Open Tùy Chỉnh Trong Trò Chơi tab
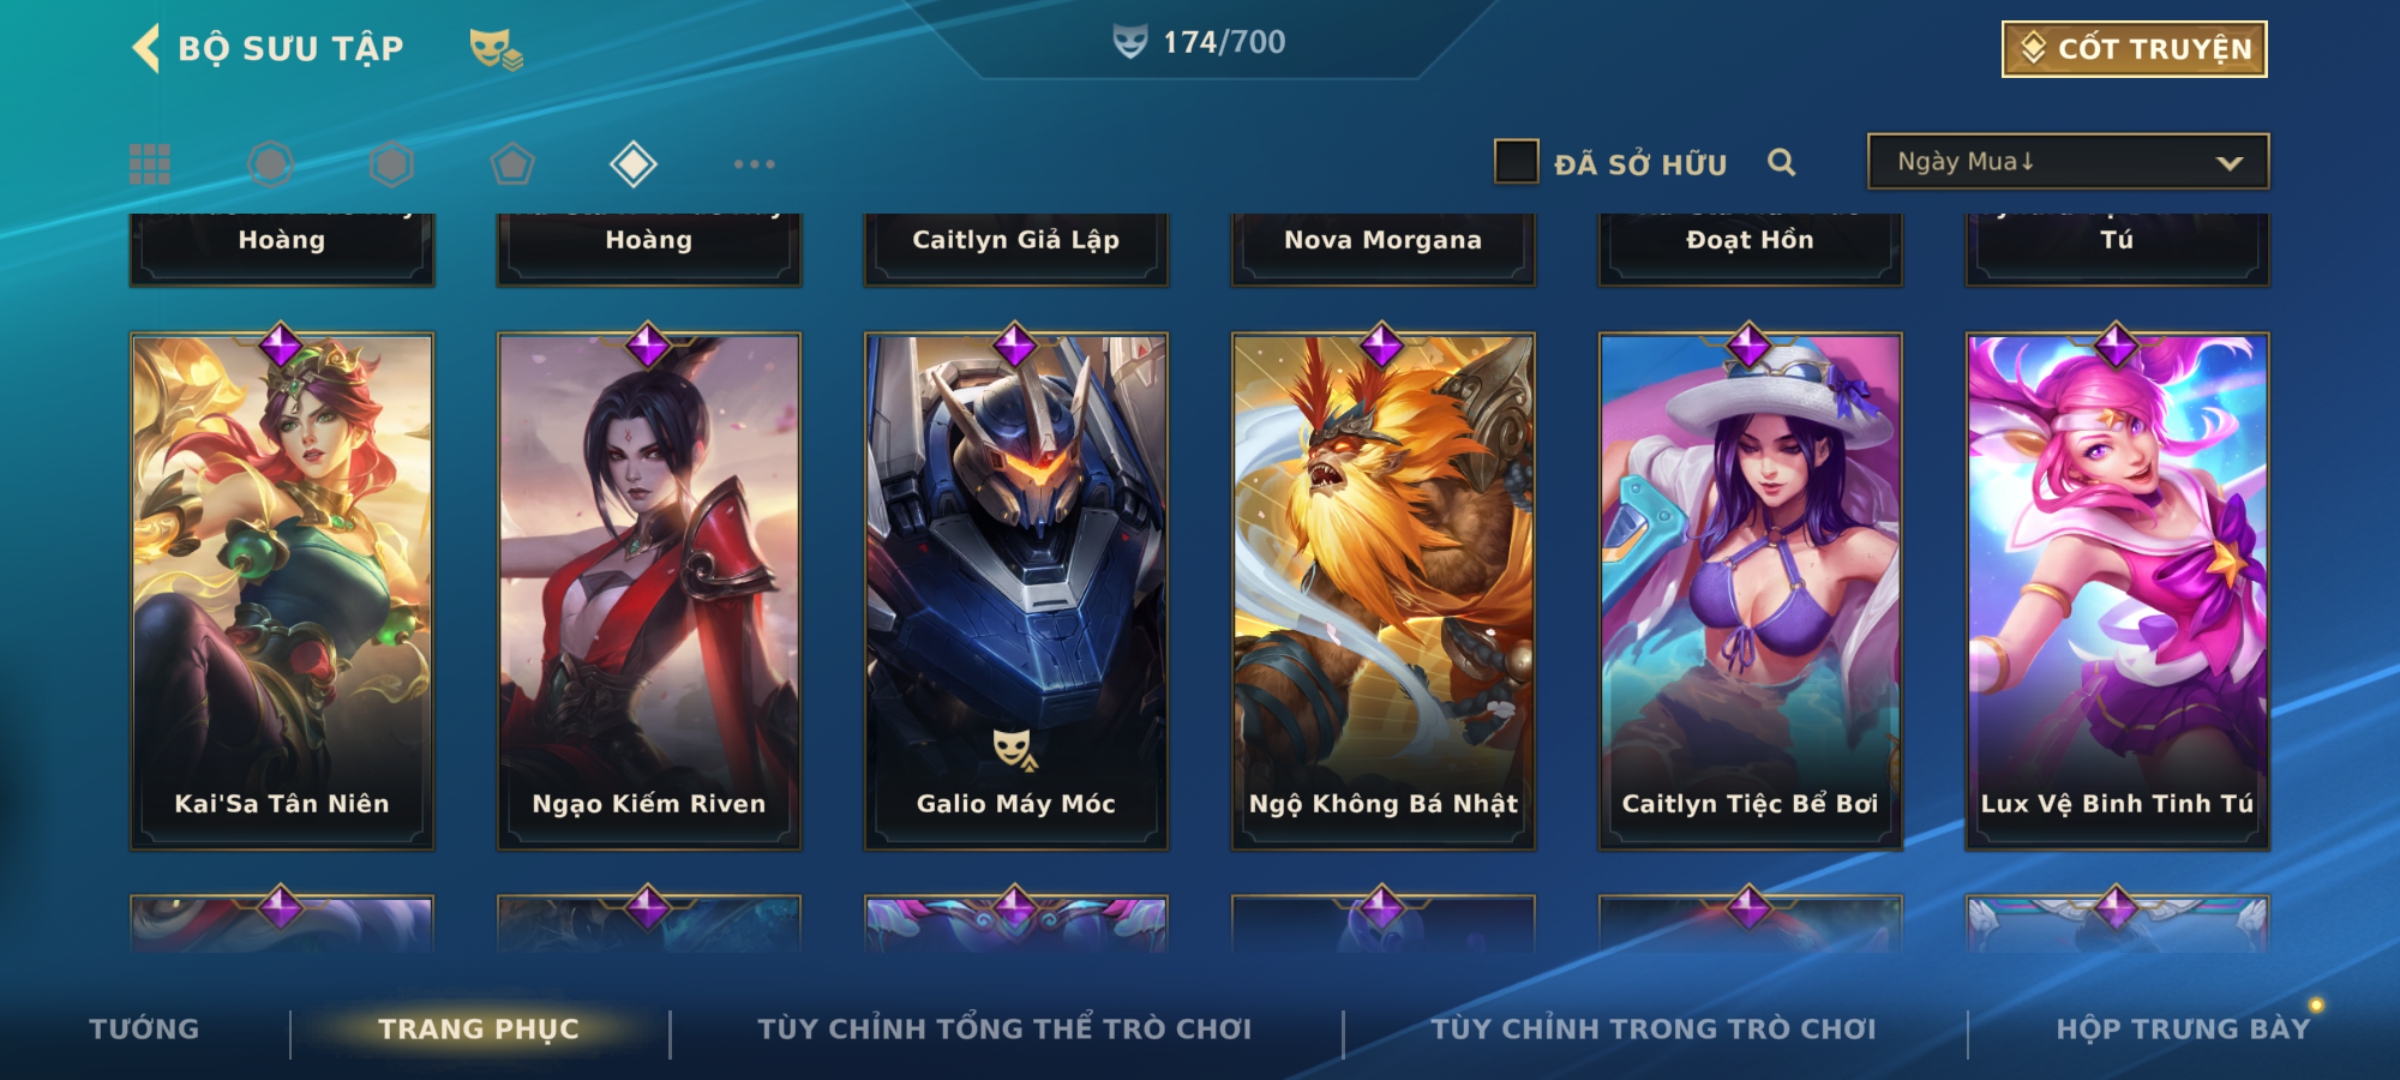The height and width of the screenshot is (1080, 2400). (1653, 1029)
